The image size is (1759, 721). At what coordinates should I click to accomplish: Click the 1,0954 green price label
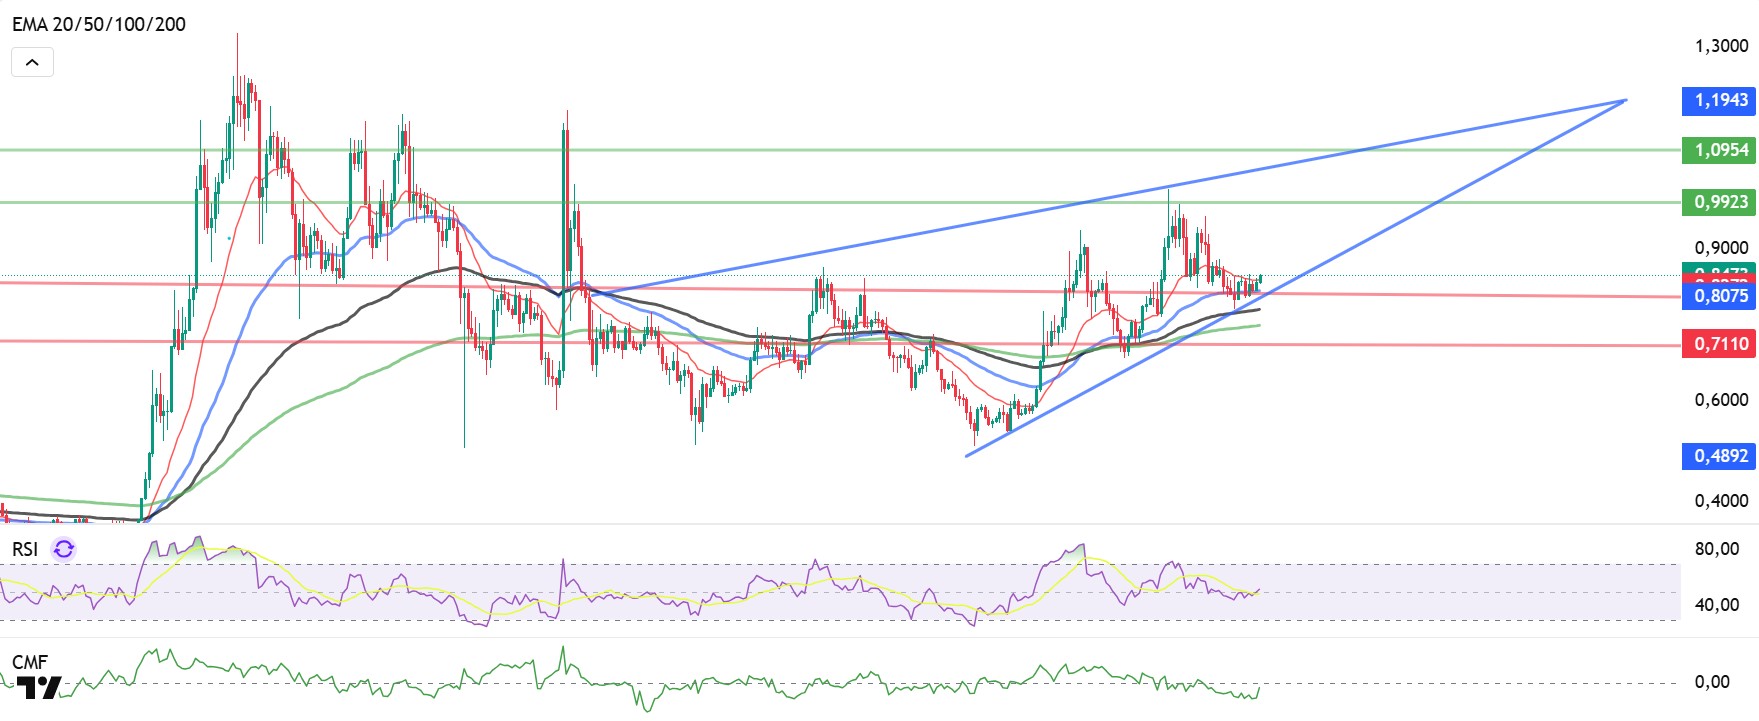[1719, 150]
